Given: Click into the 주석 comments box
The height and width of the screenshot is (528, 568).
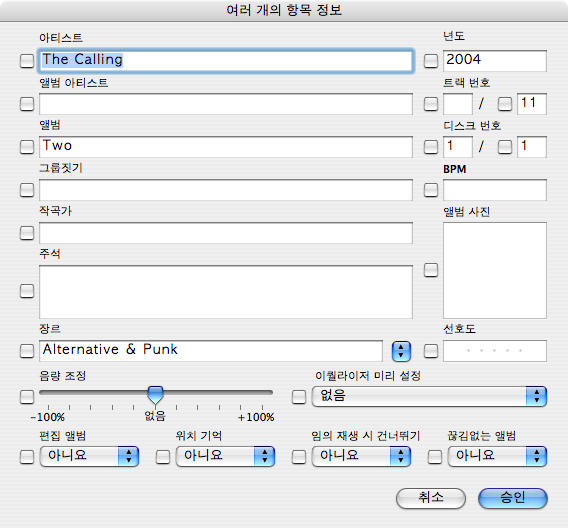Looking at the screenshot, I should (226, 292).
